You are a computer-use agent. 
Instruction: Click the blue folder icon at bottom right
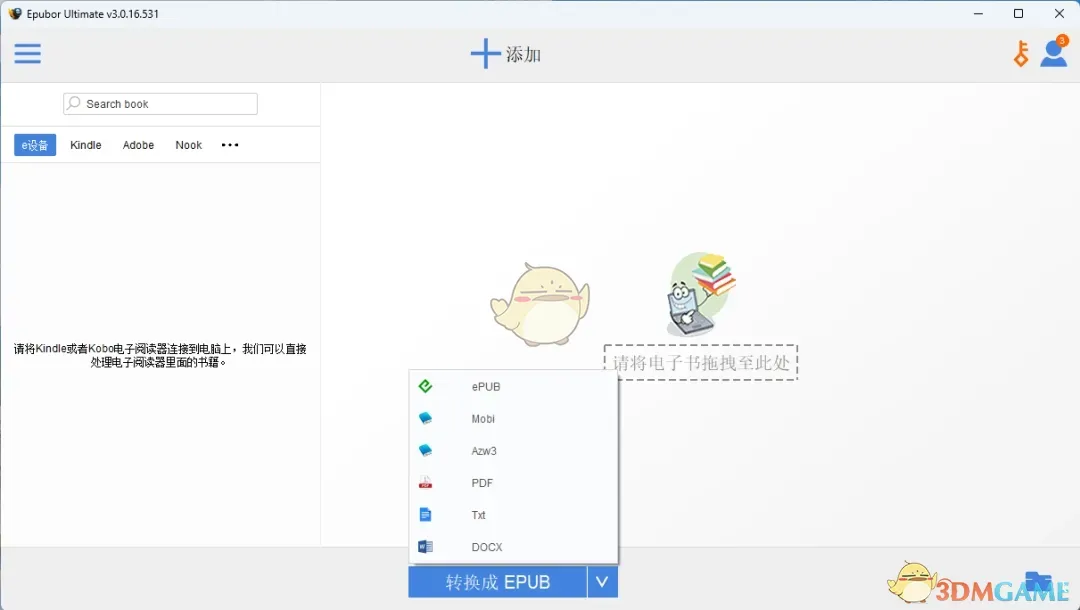click(x=1037, y=582)
